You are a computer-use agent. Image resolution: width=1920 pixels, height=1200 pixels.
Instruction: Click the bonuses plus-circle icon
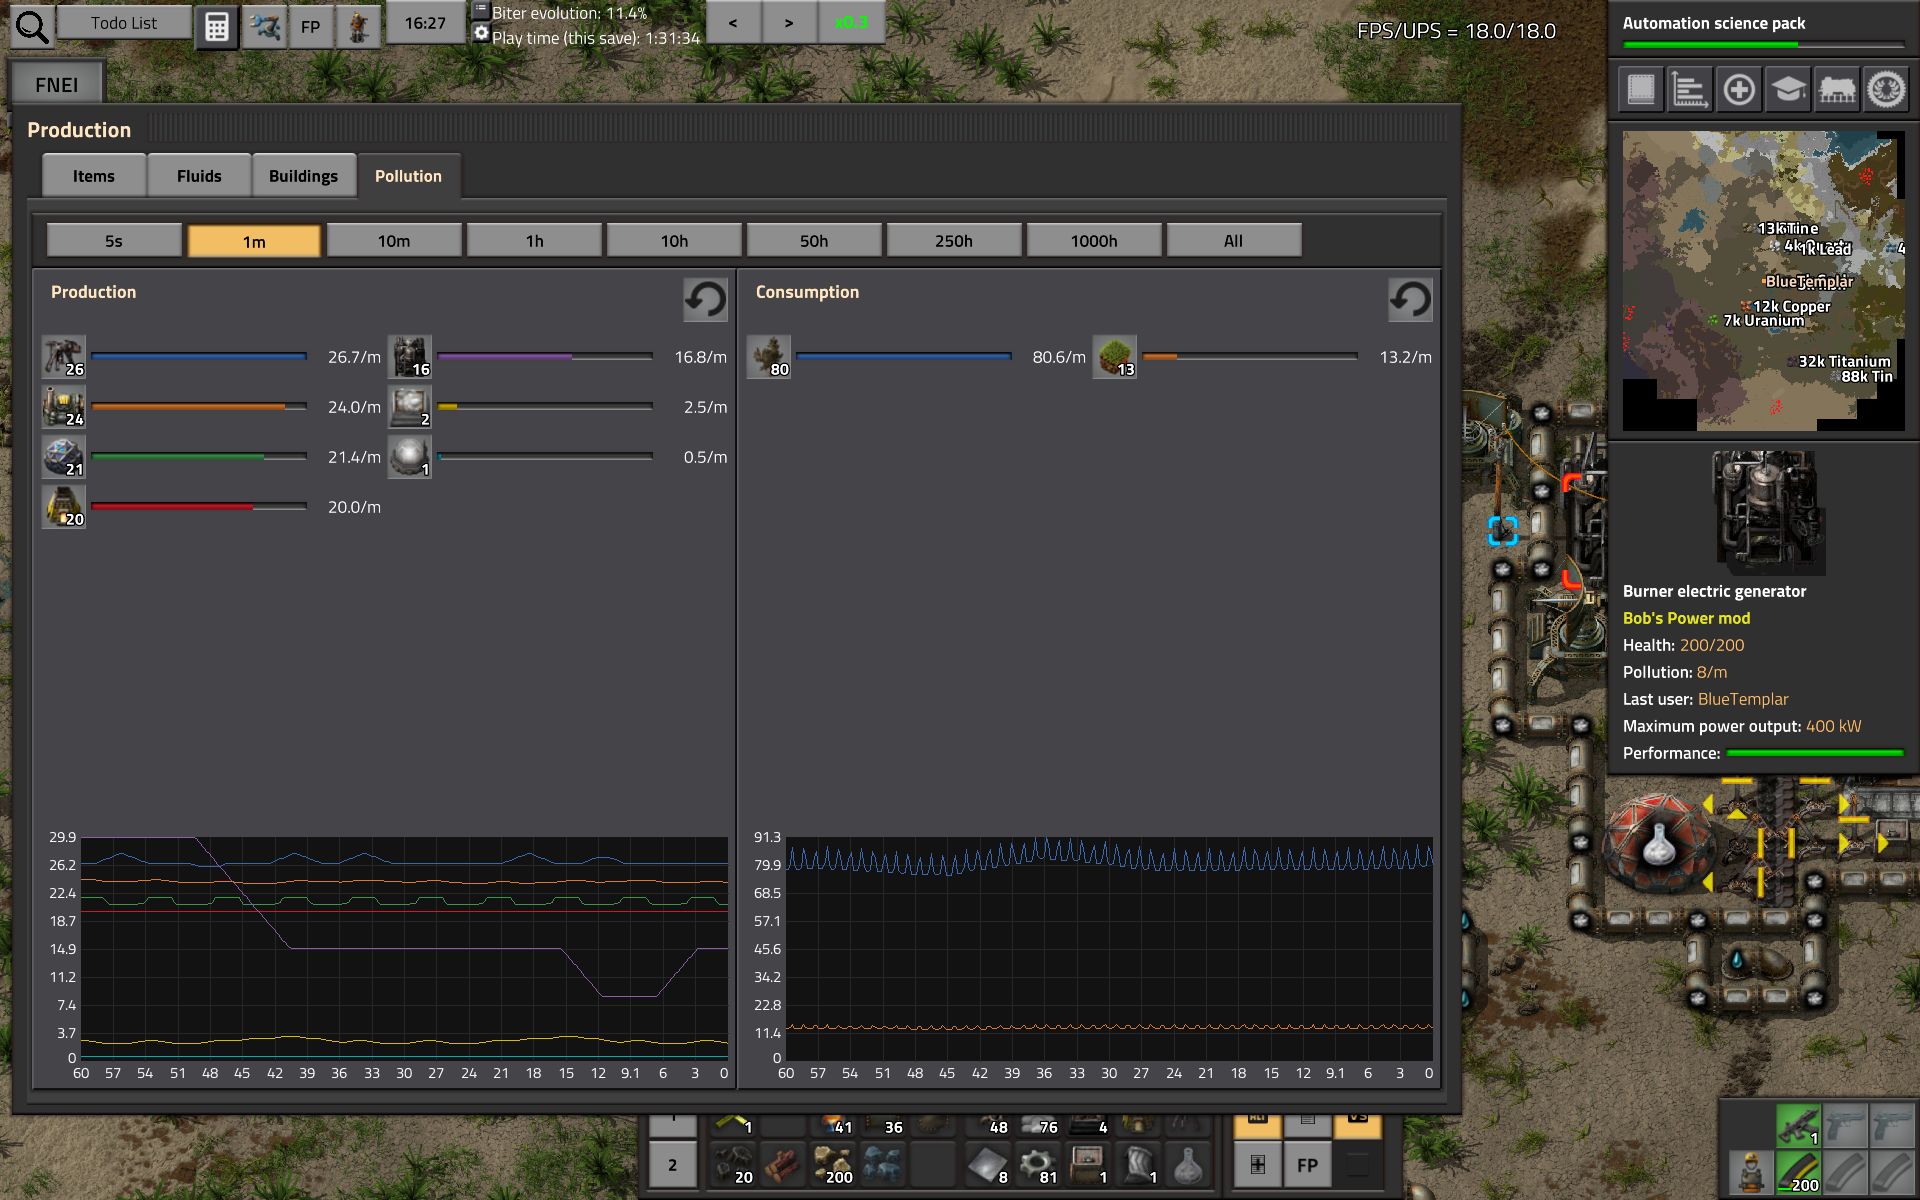[x=1739, y=89]
